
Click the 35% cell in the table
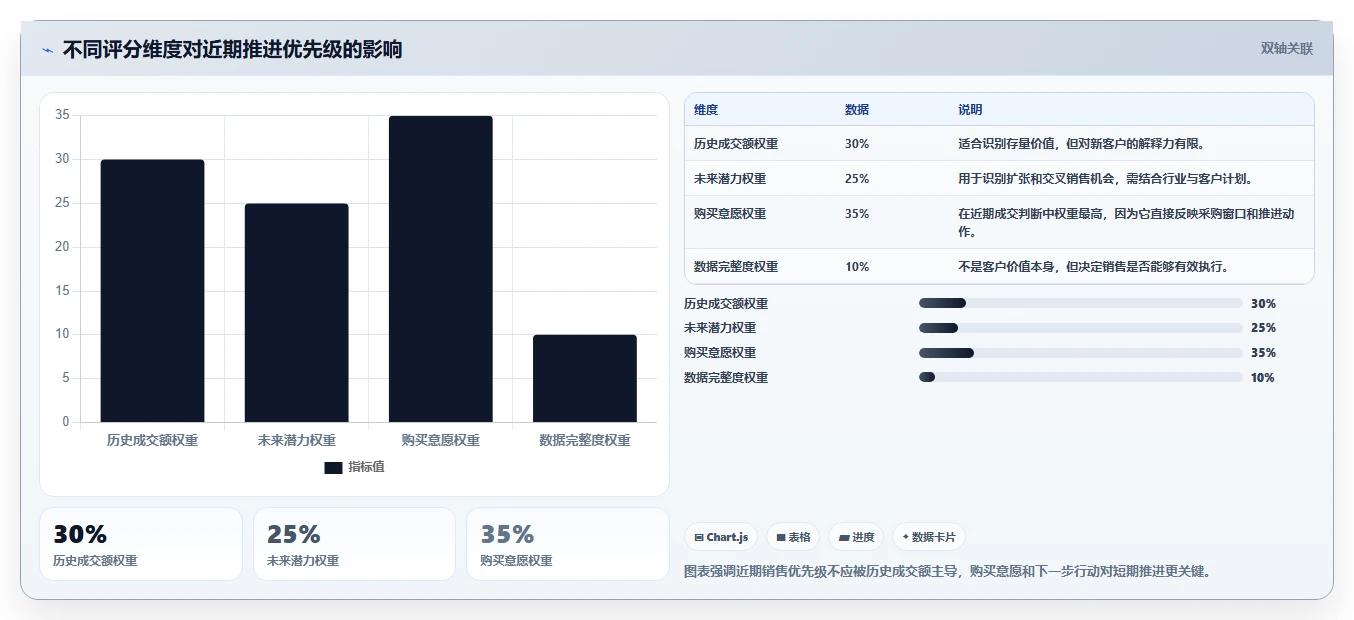[x=857, y=214]
